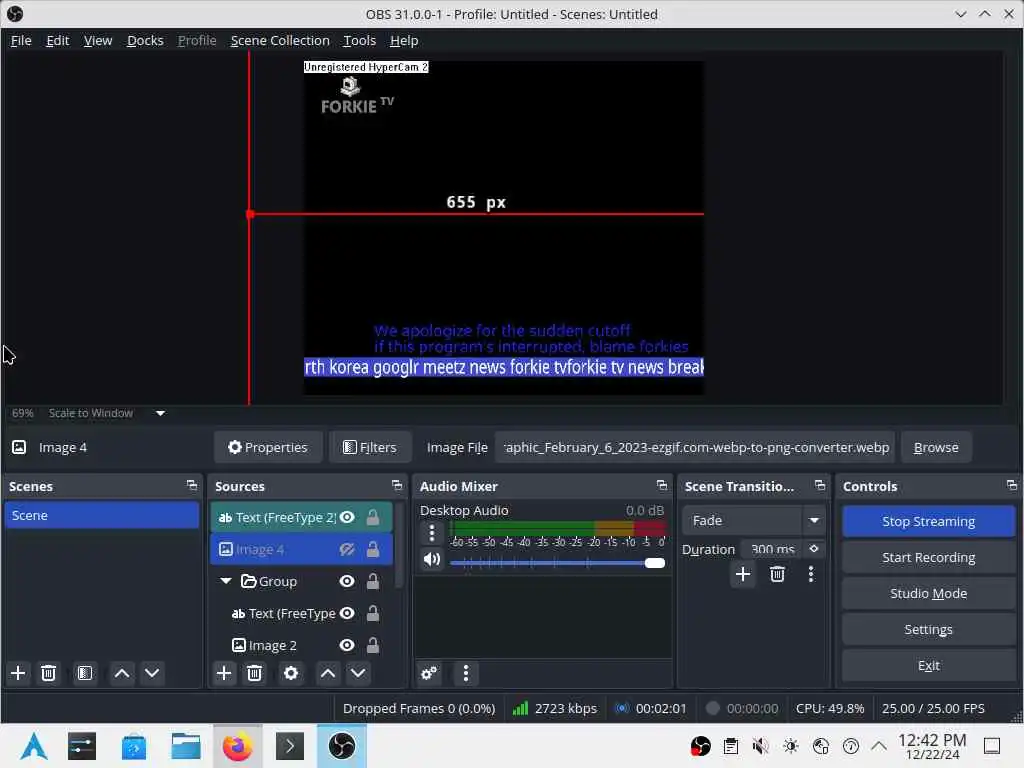Screen dimensions: 1024x768
Task: Toggle visibility of the Group source
Action: pos(347,581)
